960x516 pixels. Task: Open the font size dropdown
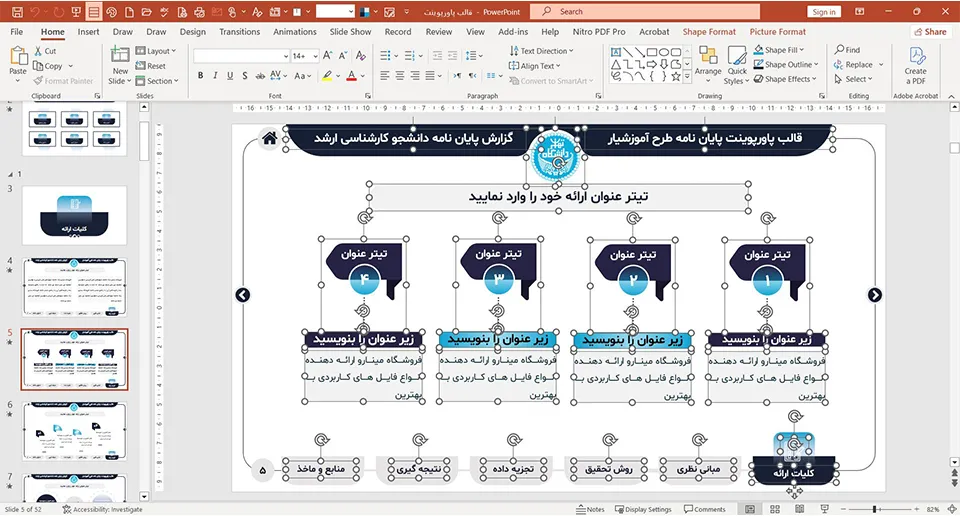[315, 56]
